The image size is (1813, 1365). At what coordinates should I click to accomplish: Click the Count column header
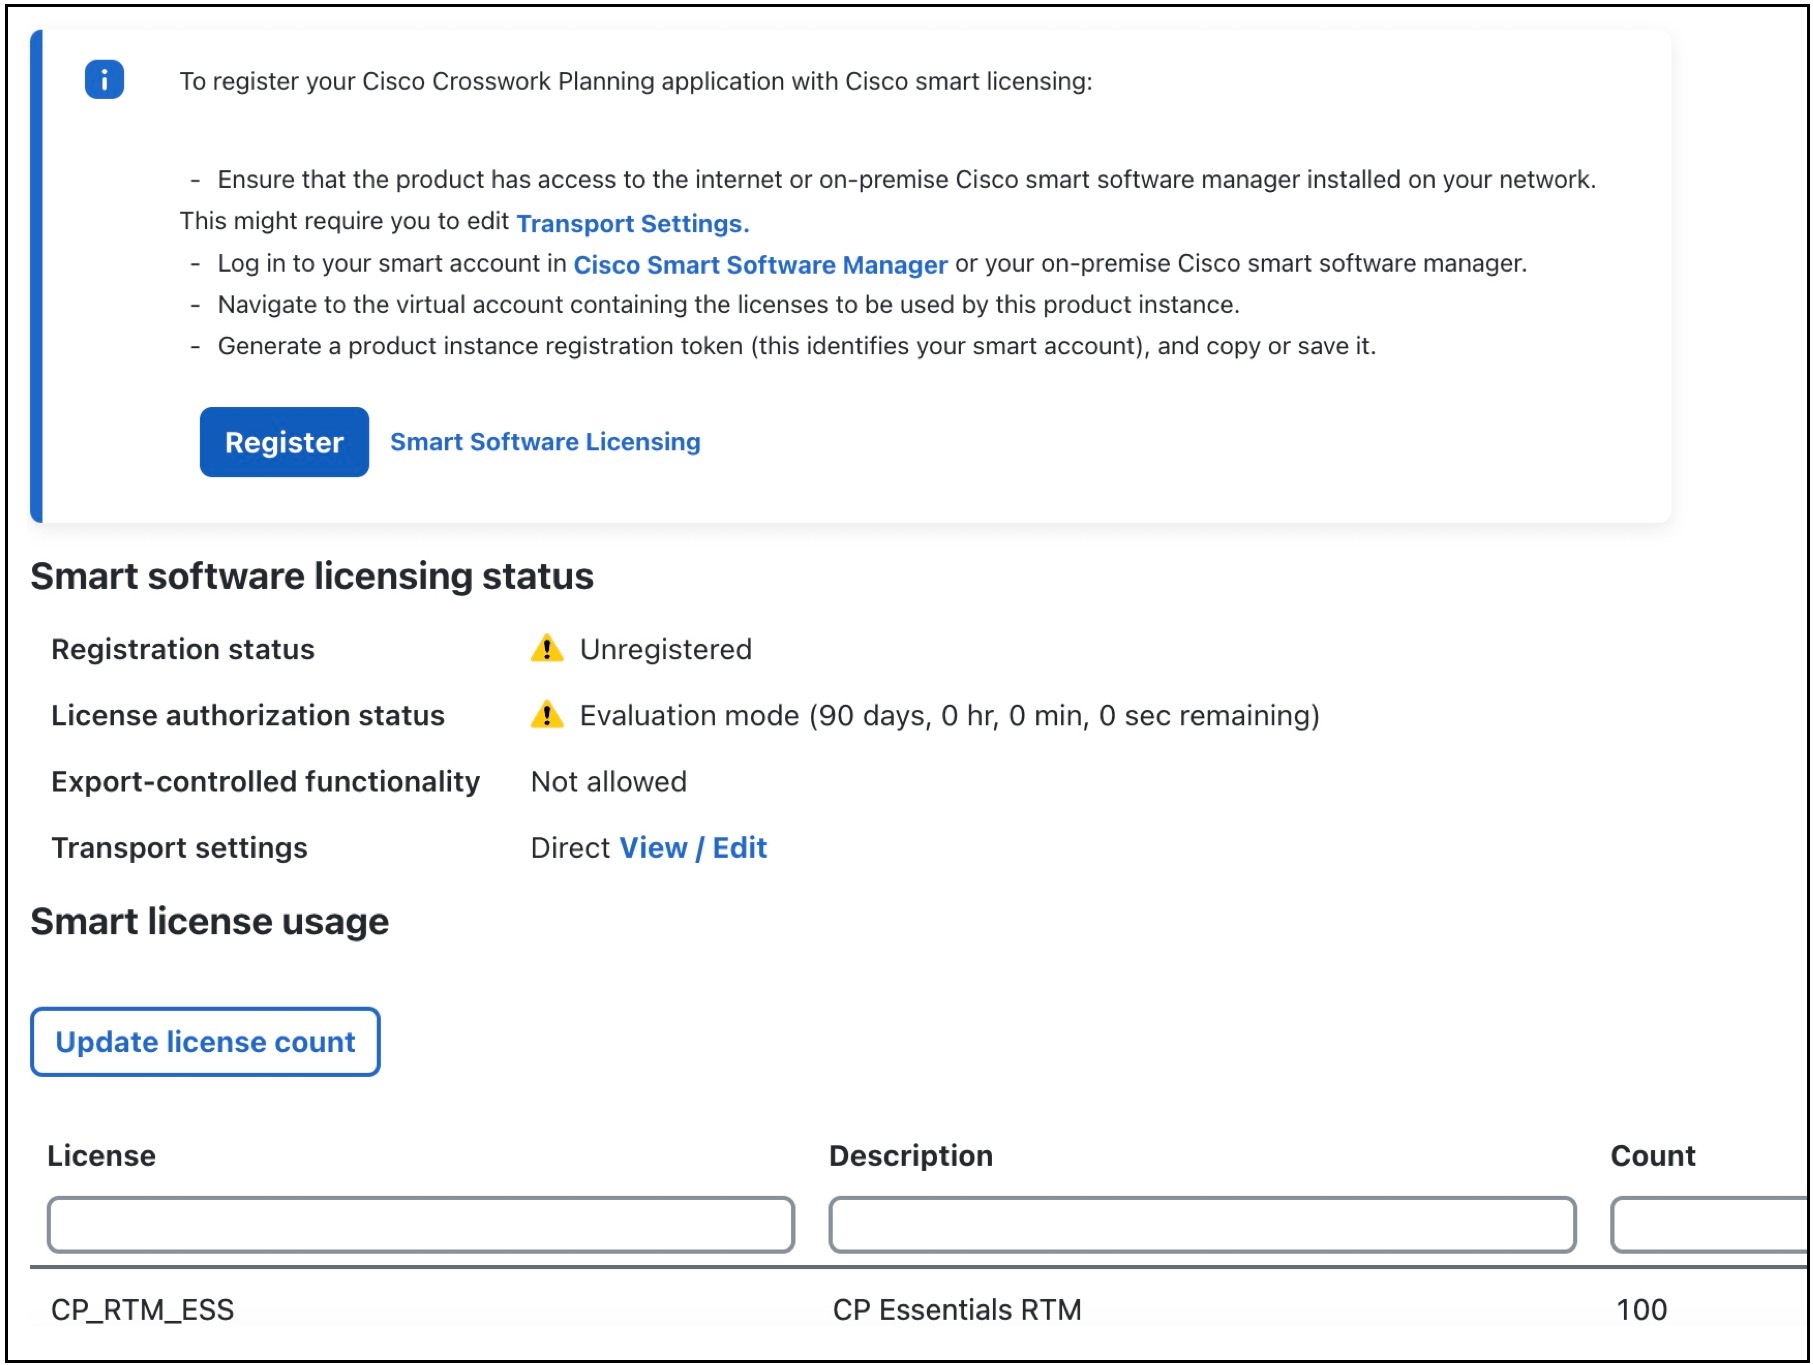coord(1652,1155)
